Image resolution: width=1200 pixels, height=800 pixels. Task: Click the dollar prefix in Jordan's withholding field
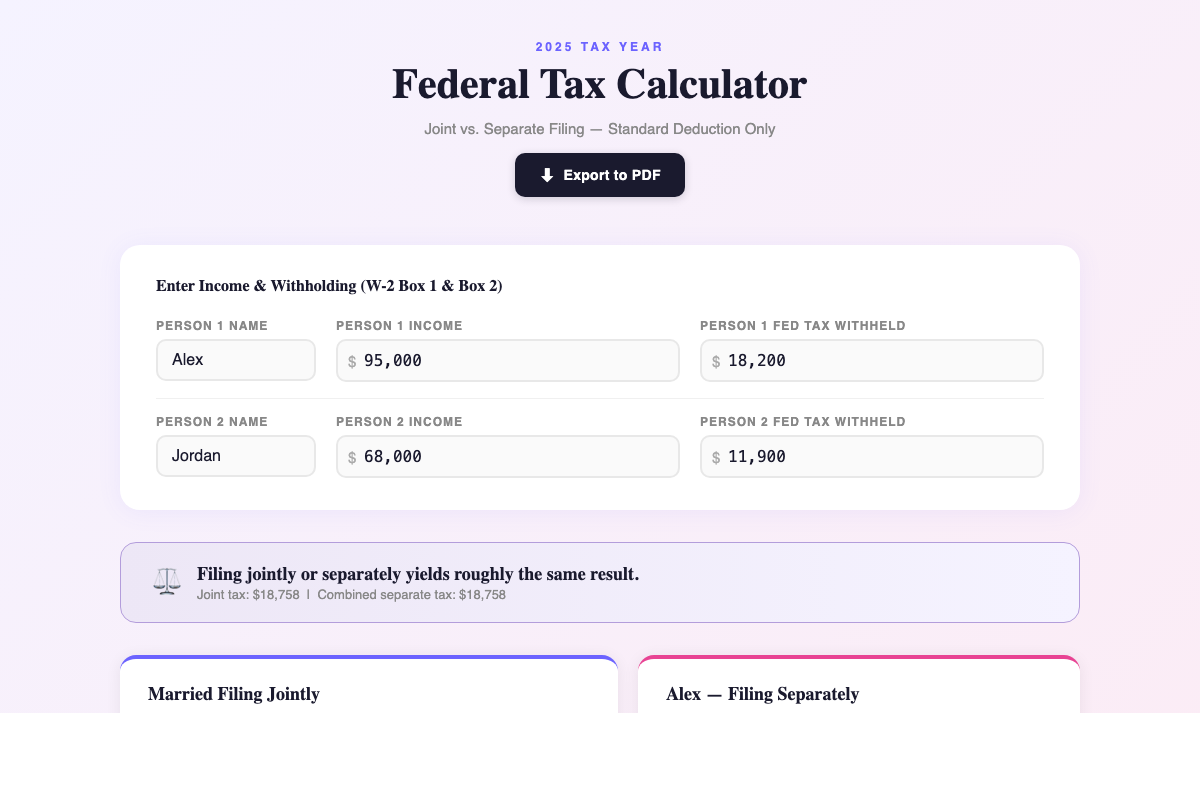(x=716, y=457)
